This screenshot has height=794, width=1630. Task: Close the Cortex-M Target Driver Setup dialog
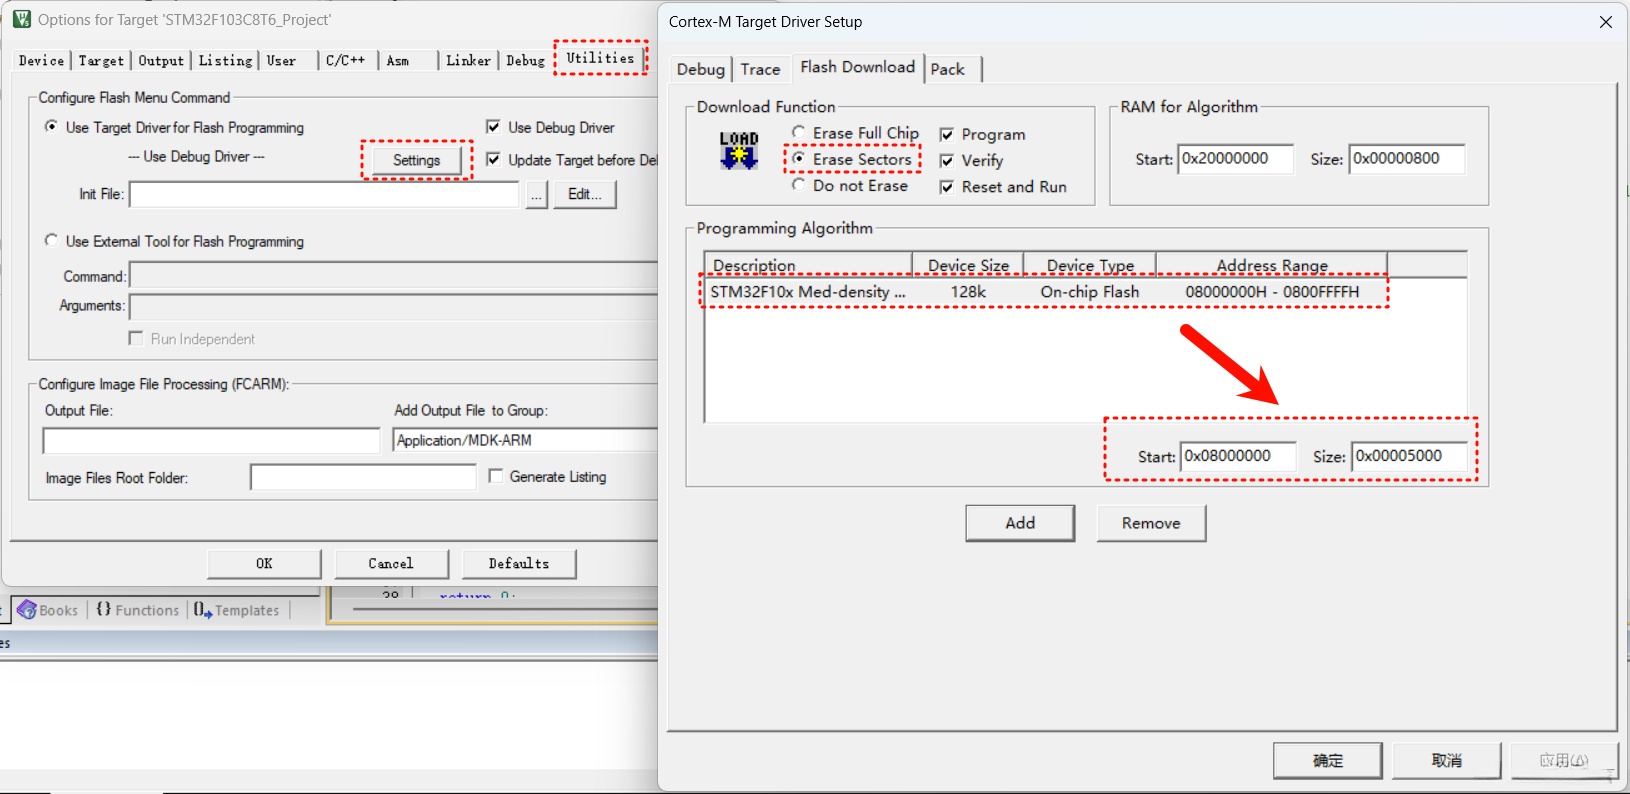click(1606, 22)
